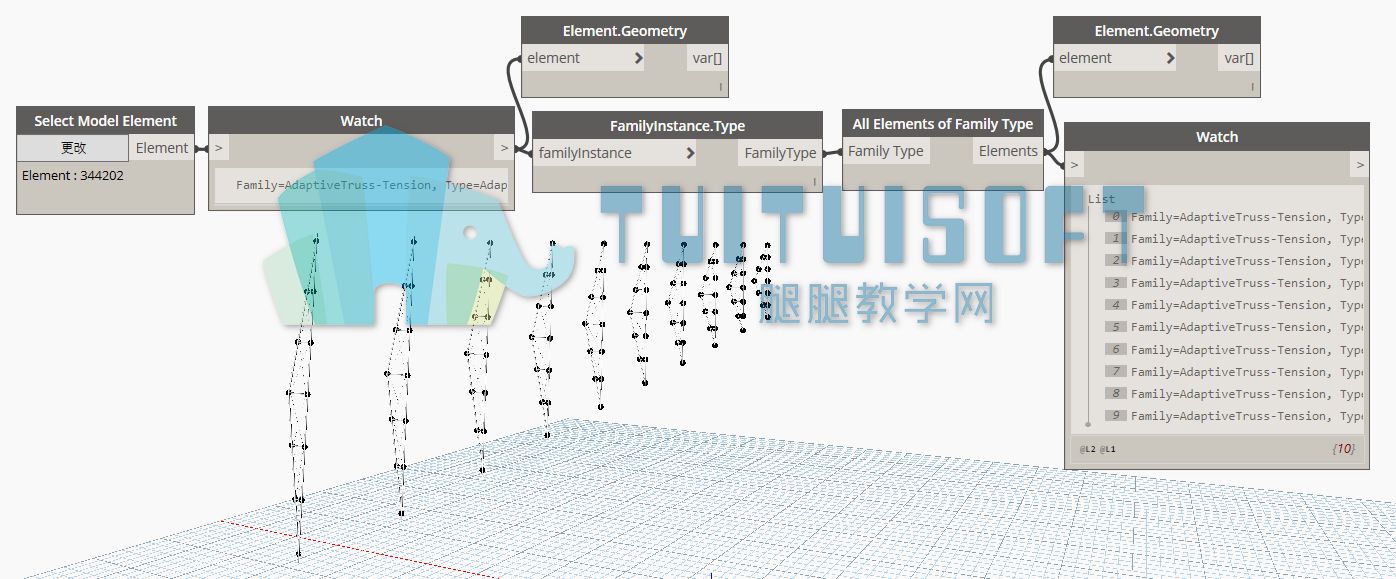Select list item index 9 in Watch
The width and height of the screenshot is (1396, 579).
1234,416
